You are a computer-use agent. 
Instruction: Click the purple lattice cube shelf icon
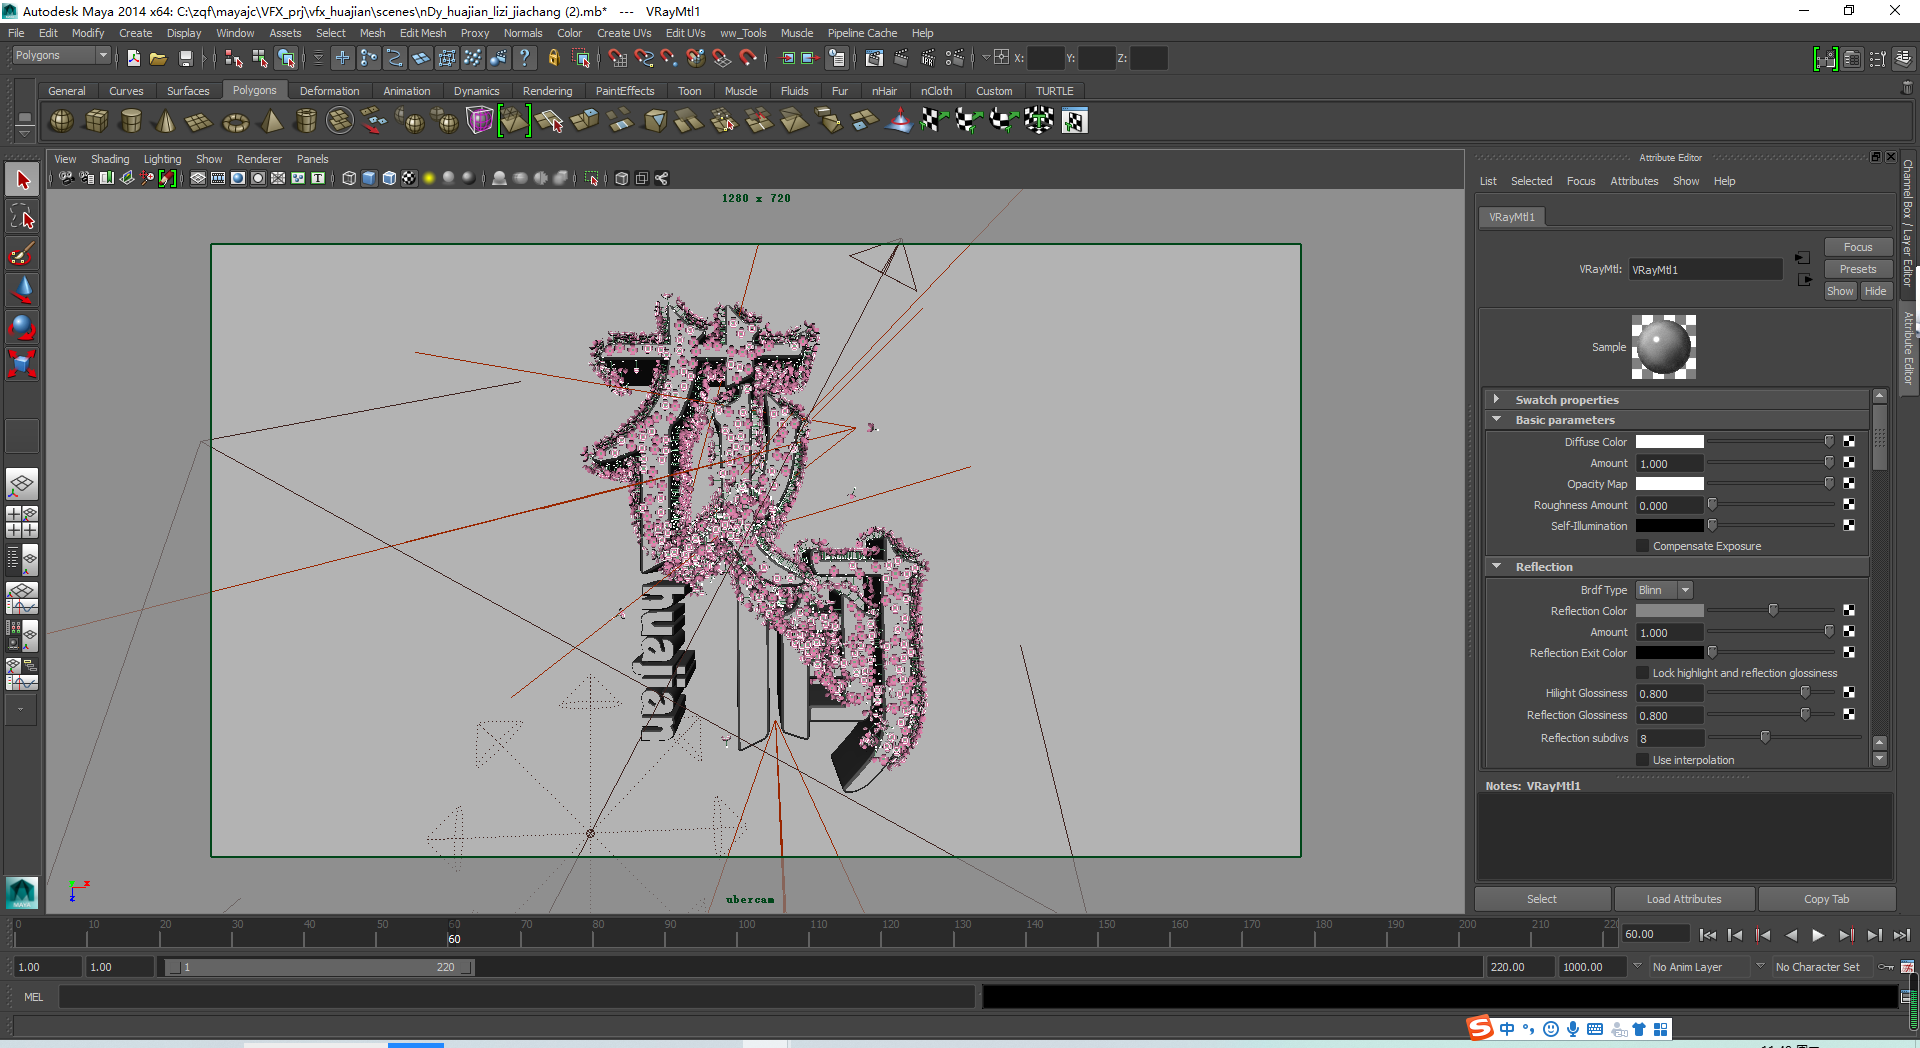pos(480,121)
